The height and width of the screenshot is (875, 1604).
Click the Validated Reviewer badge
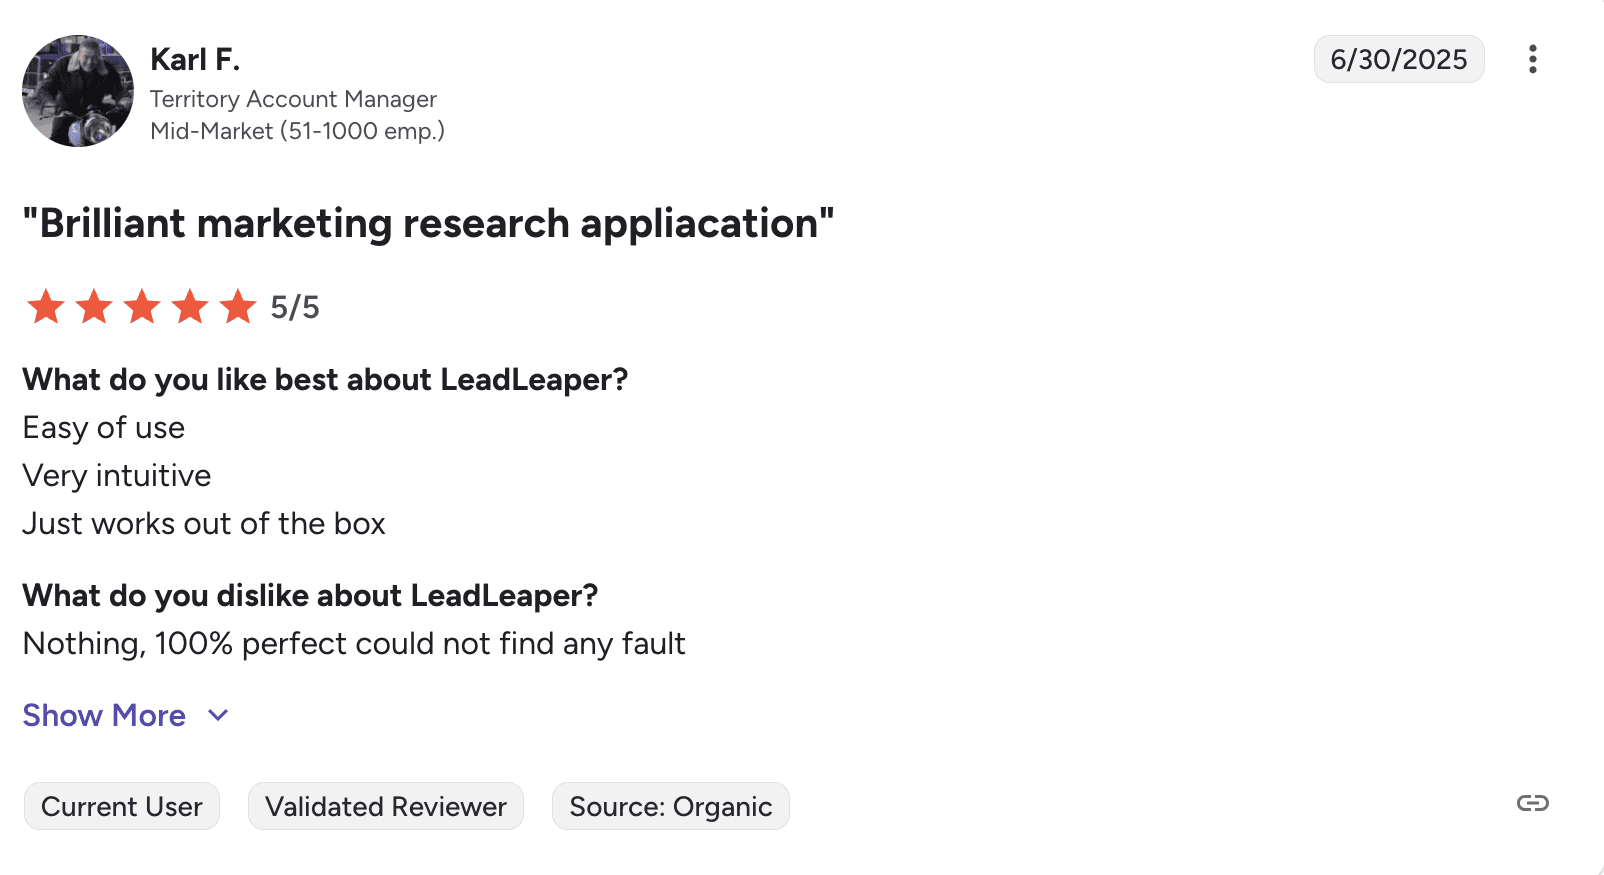tap(386, 806)
